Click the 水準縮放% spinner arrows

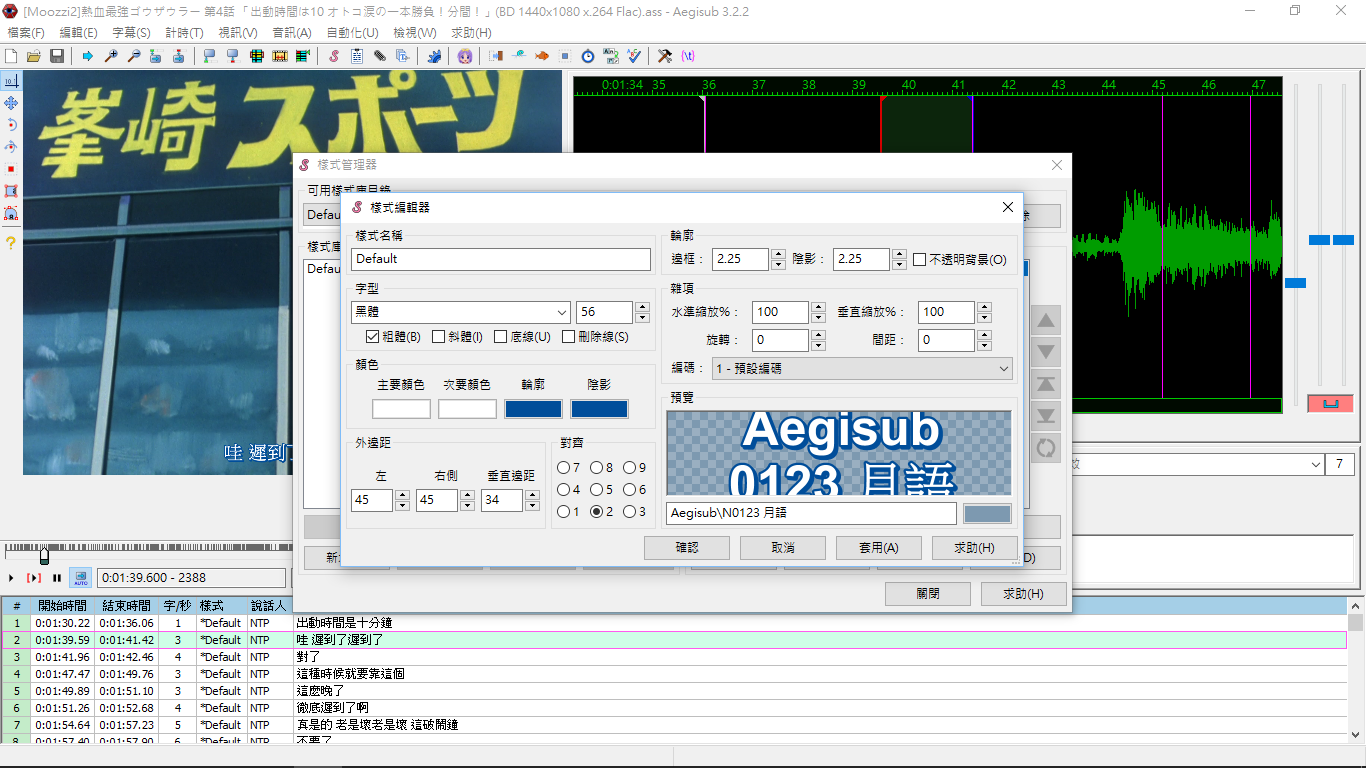point(818,312)
